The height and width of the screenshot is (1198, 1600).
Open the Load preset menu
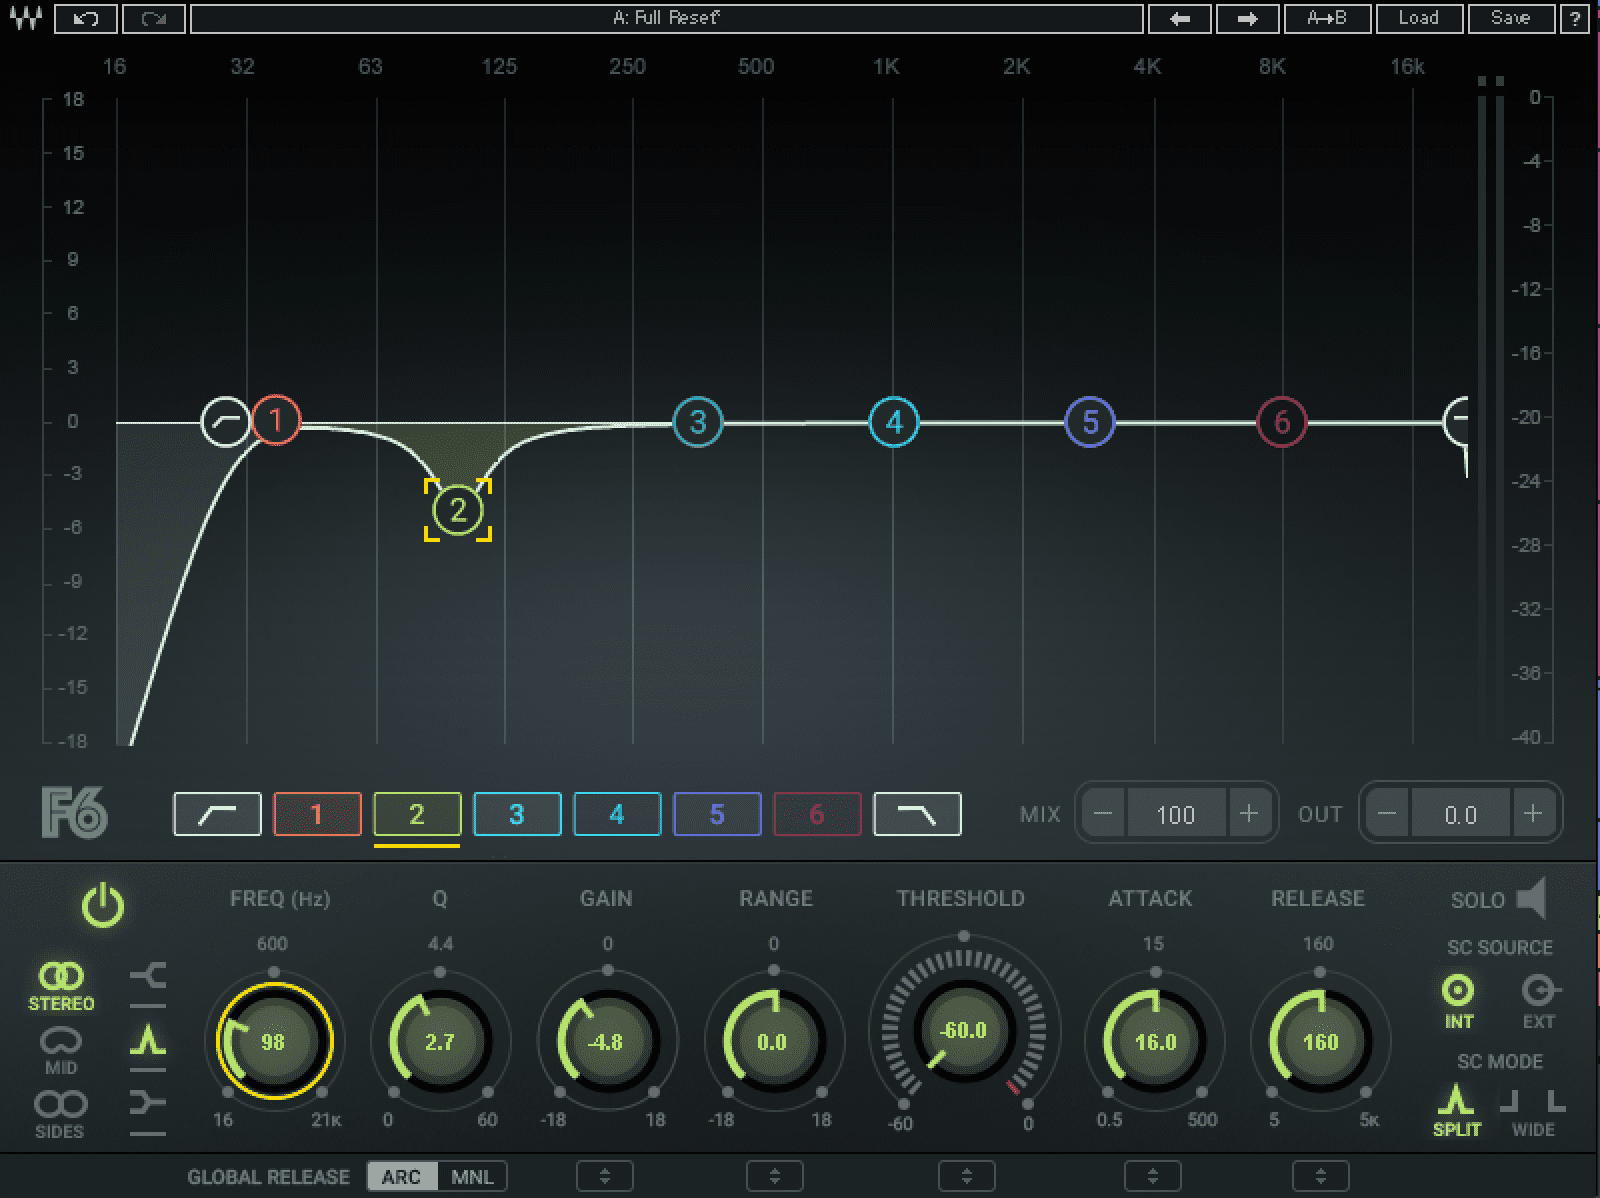click(x=1419, y=18)
